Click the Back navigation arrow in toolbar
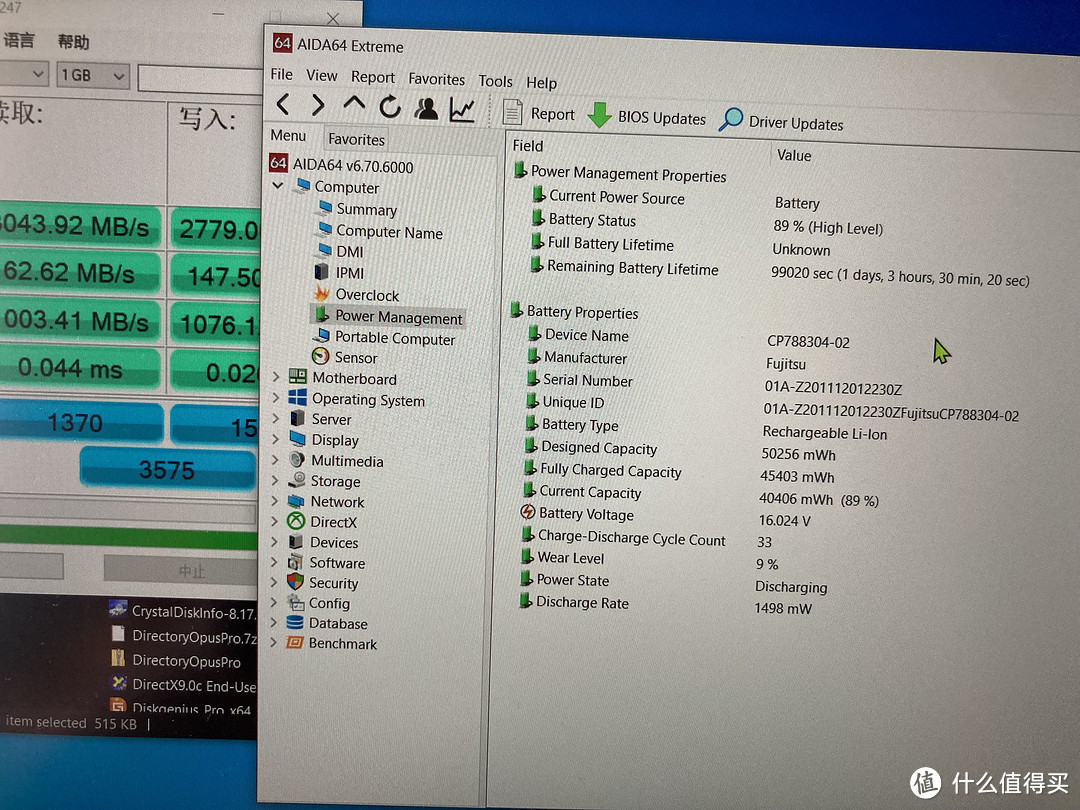Screen dimensions: 1080x810 [x=283, y=105]
